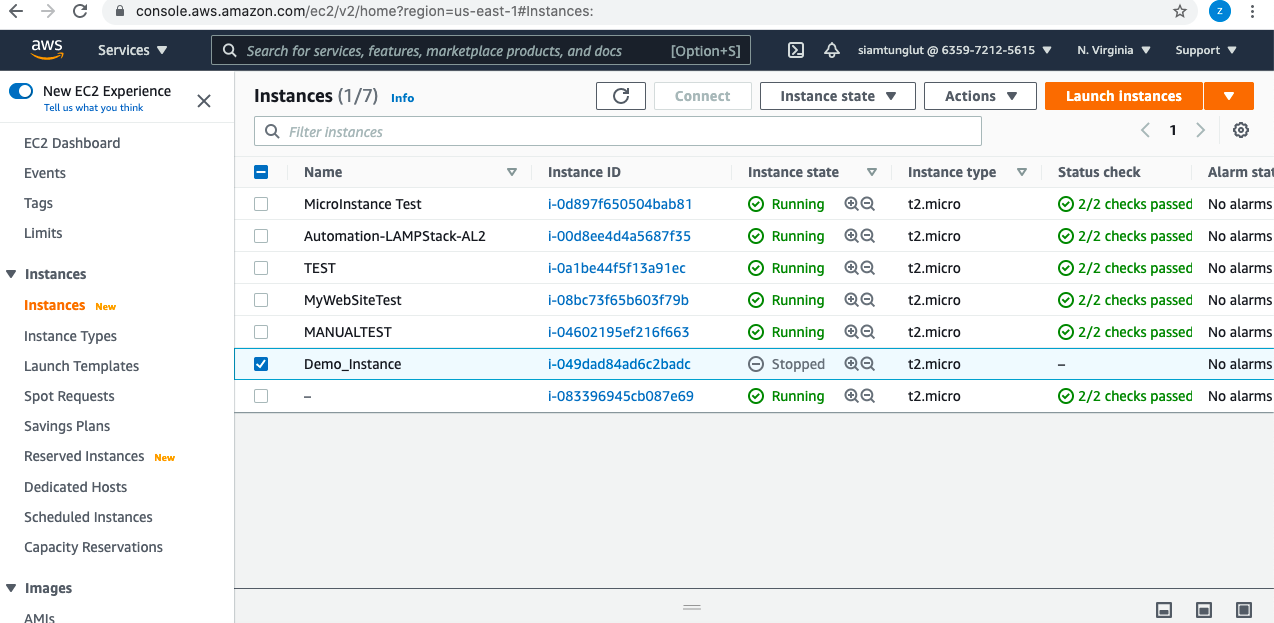Bookmark this page with the star
This screenshot has height=623, width=1274.
click(x=1180, y=12)
